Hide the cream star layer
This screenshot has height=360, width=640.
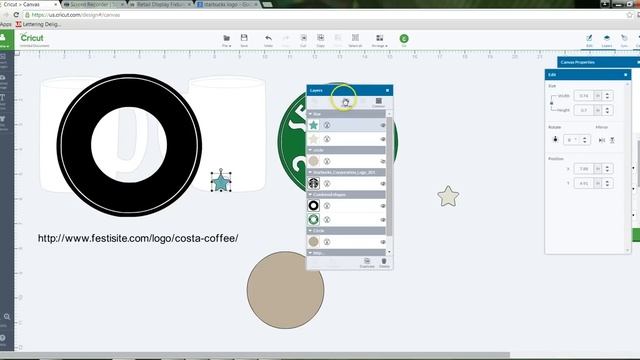pyautogui.click(x=383, y=139)
